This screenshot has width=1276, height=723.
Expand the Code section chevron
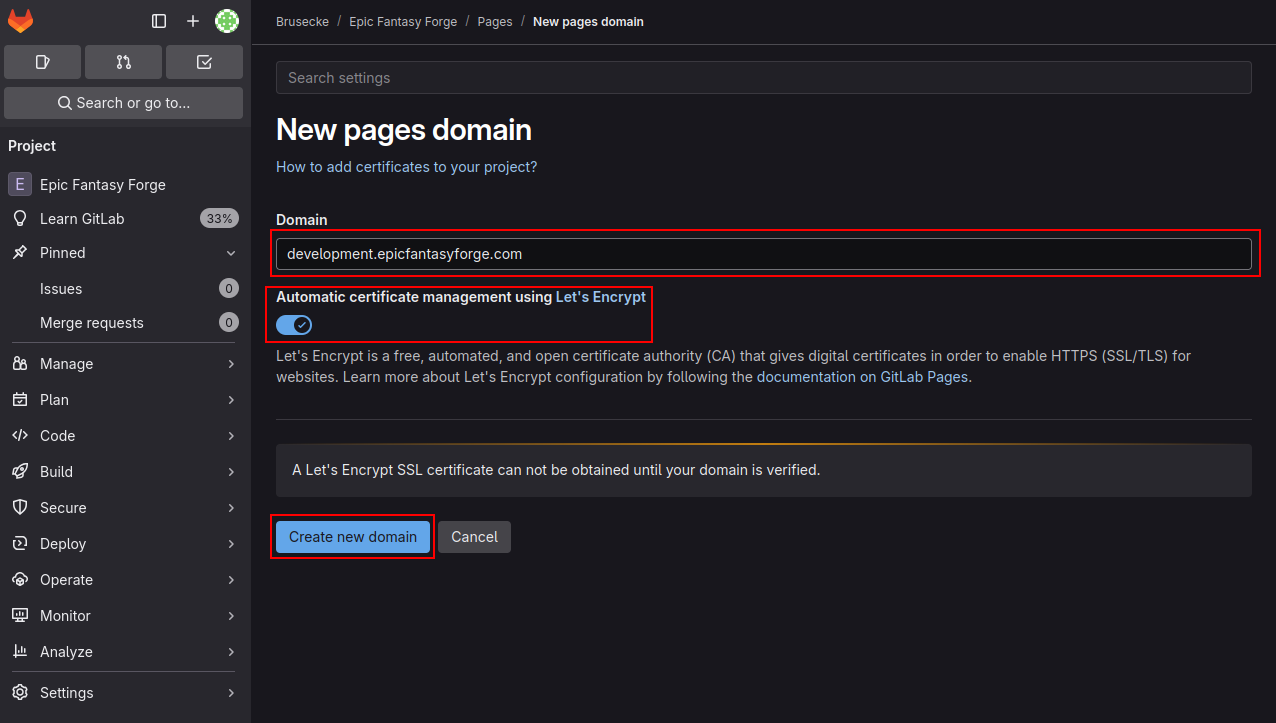[x=231, y=436]
